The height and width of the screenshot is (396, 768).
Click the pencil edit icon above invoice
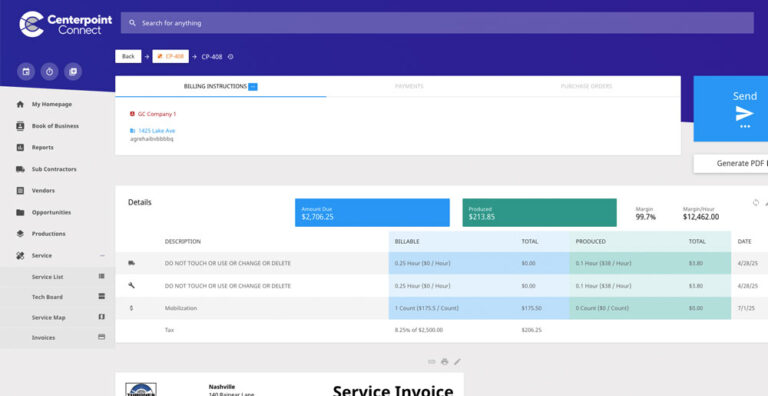[457, 362]
